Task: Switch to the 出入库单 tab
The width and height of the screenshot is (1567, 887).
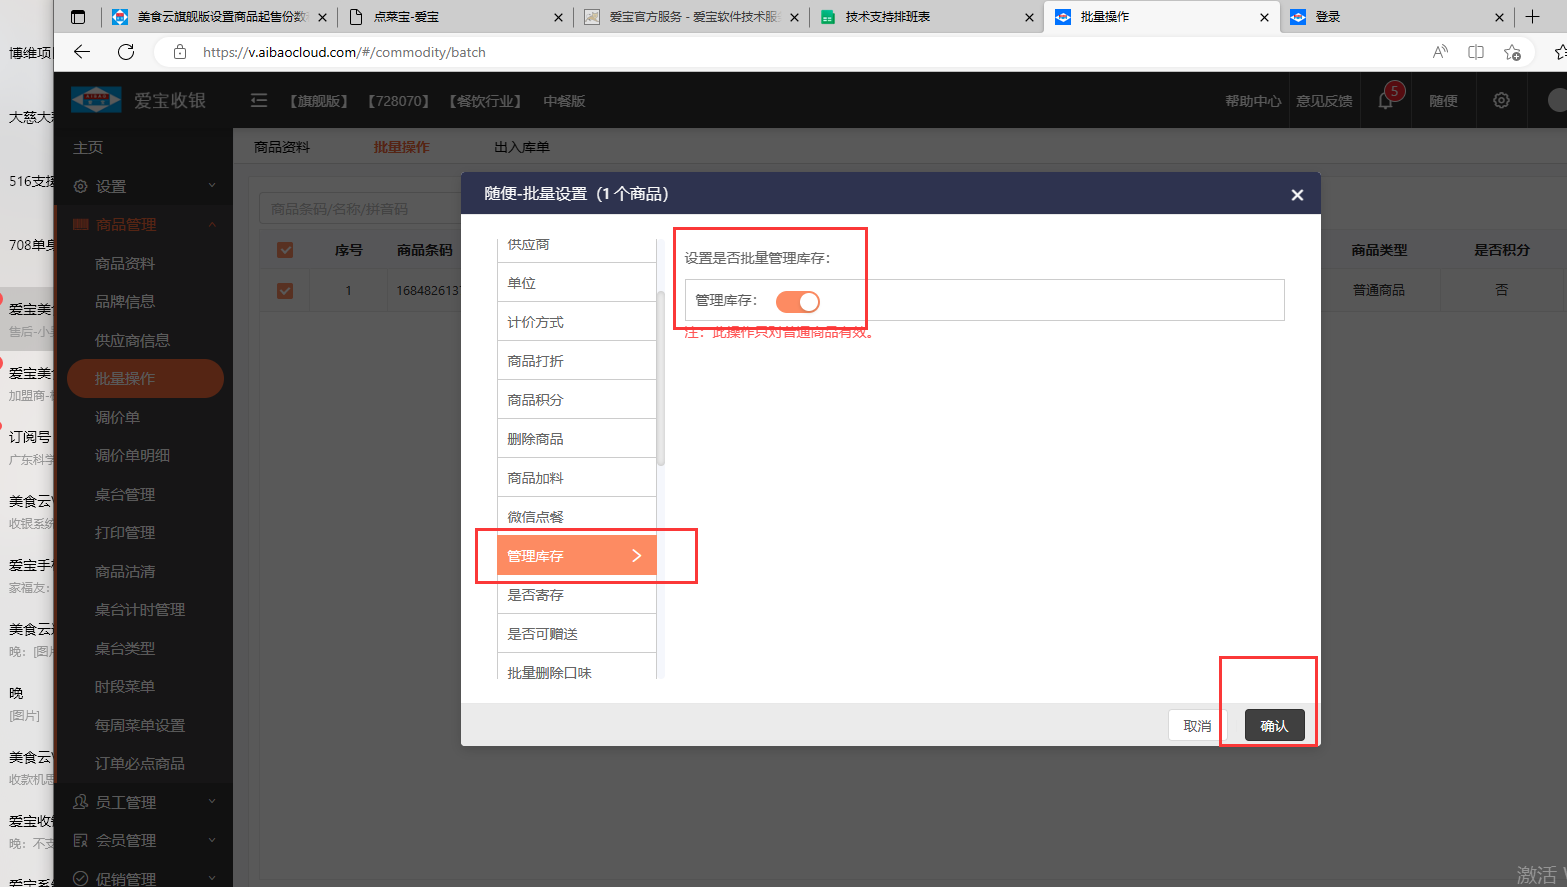Action: (521, 147)
